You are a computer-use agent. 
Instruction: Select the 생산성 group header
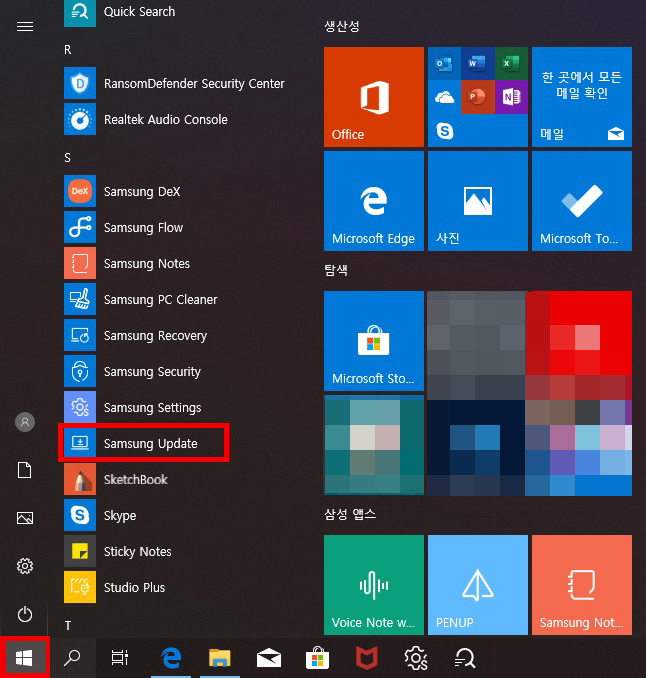click(x=342, y=26)
